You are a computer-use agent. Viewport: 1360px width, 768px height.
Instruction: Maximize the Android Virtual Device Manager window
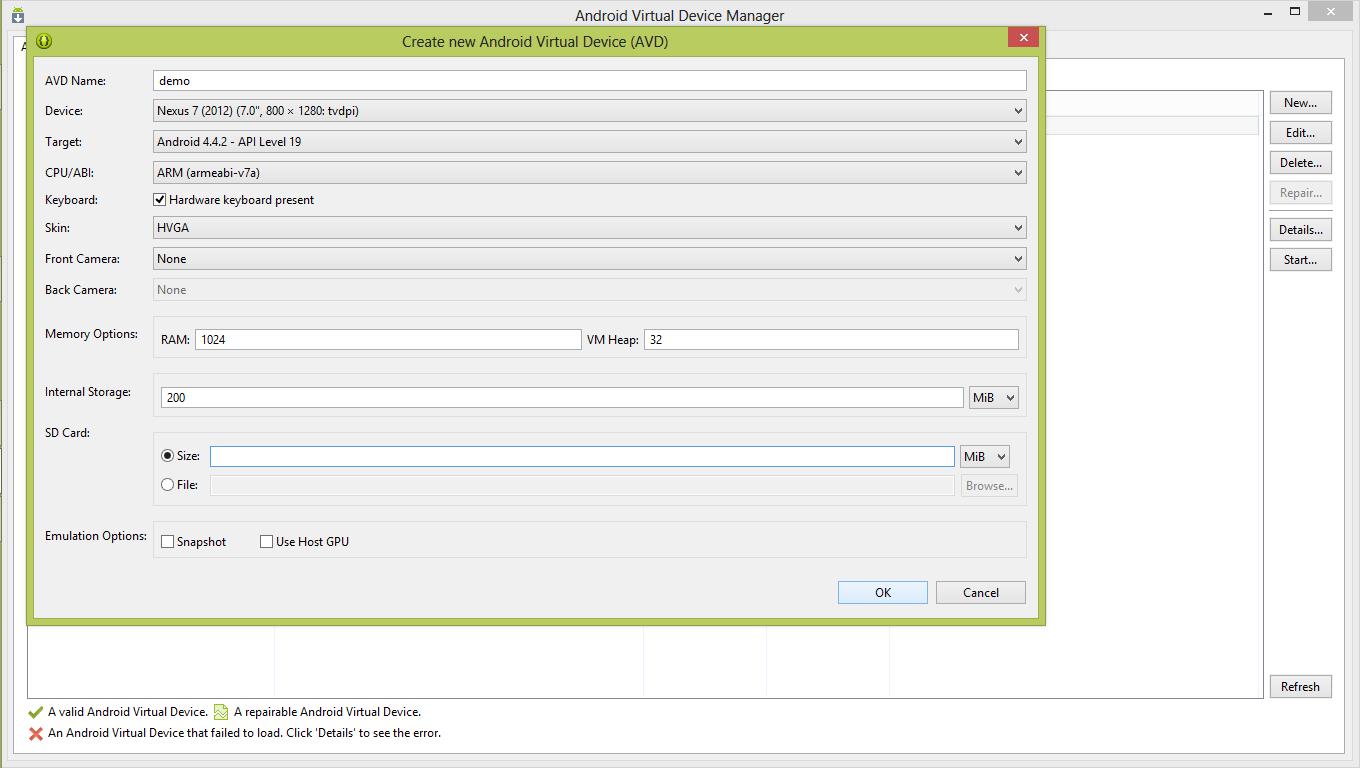pyautogui.click(x=1295, y=12)
